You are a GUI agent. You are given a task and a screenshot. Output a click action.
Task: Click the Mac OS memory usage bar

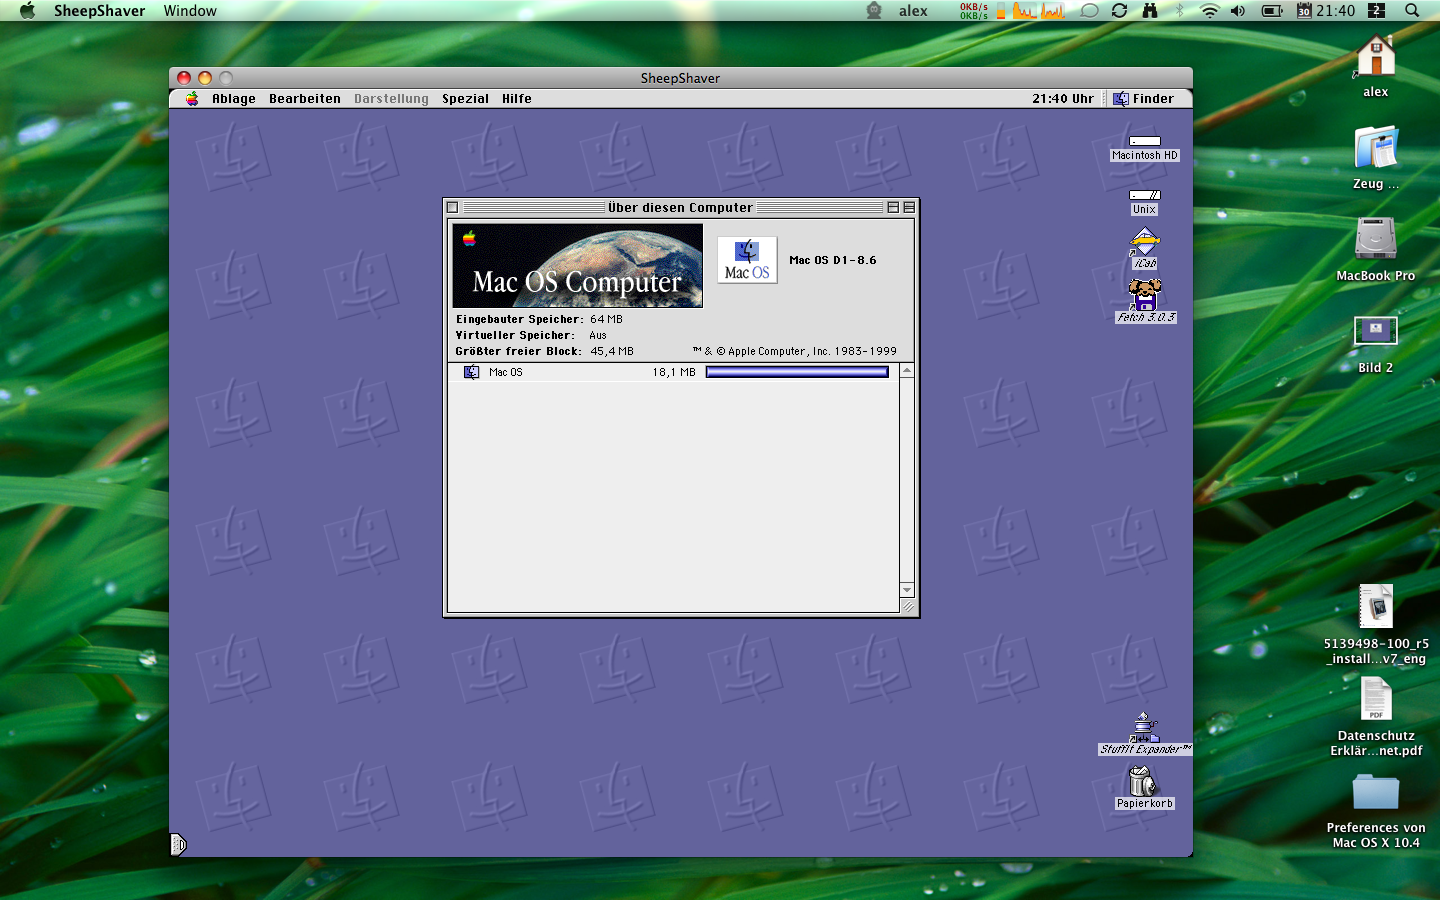click(797, 372)
